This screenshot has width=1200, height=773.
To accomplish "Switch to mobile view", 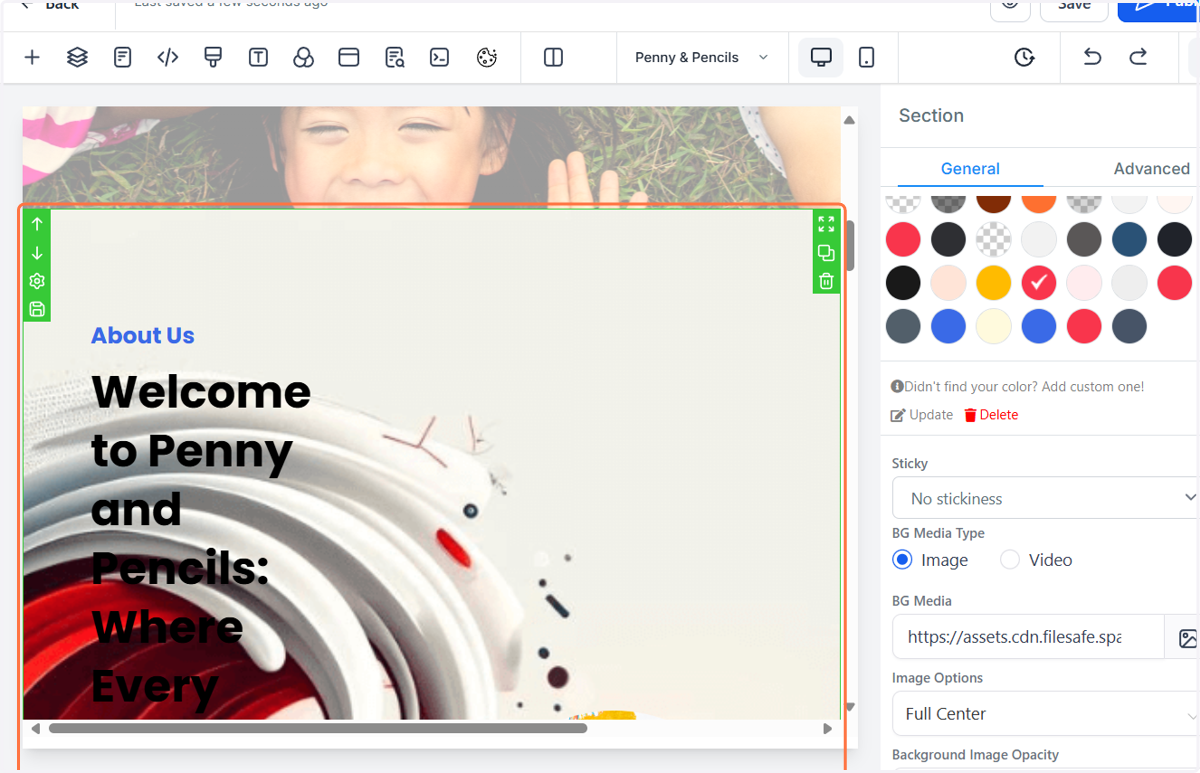I will click(x=867, y=58).
